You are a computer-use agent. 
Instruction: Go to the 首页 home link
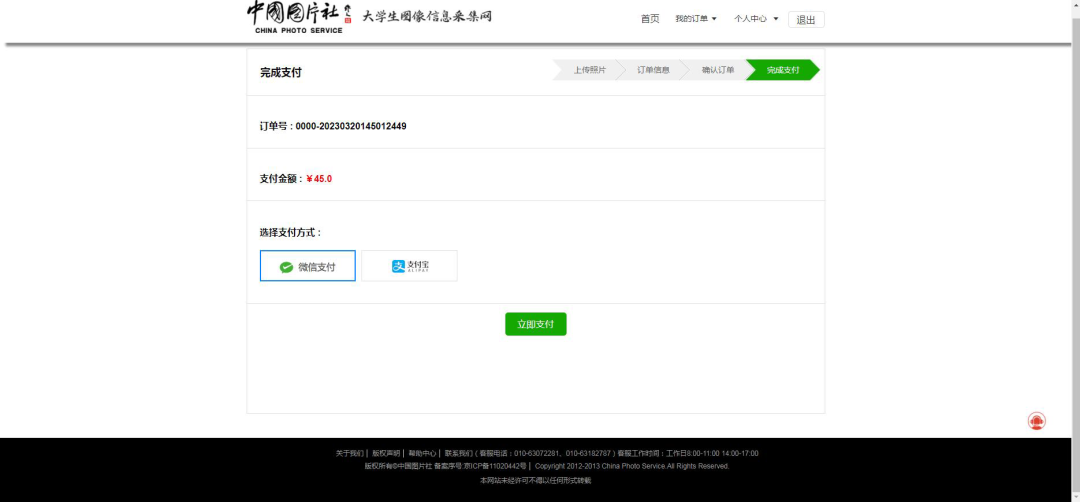(x=650, y=19)
